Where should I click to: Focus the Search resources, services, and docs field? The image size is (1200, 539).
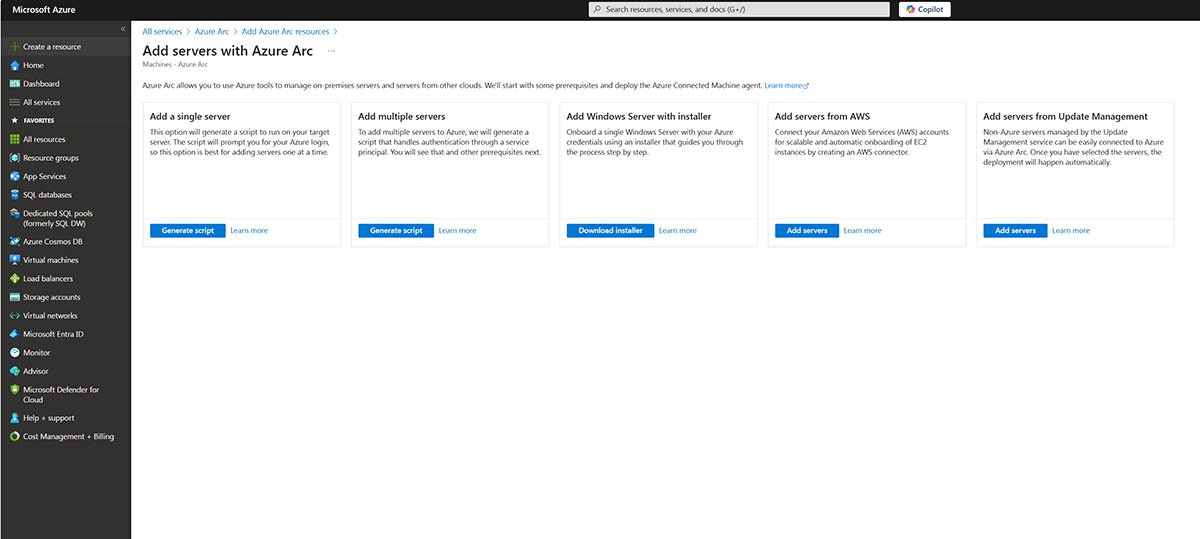(x=740, y=9)
